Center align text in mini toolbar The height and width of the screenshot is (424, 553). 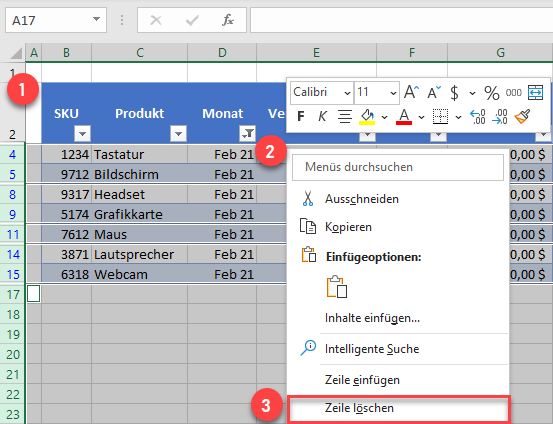345,116
